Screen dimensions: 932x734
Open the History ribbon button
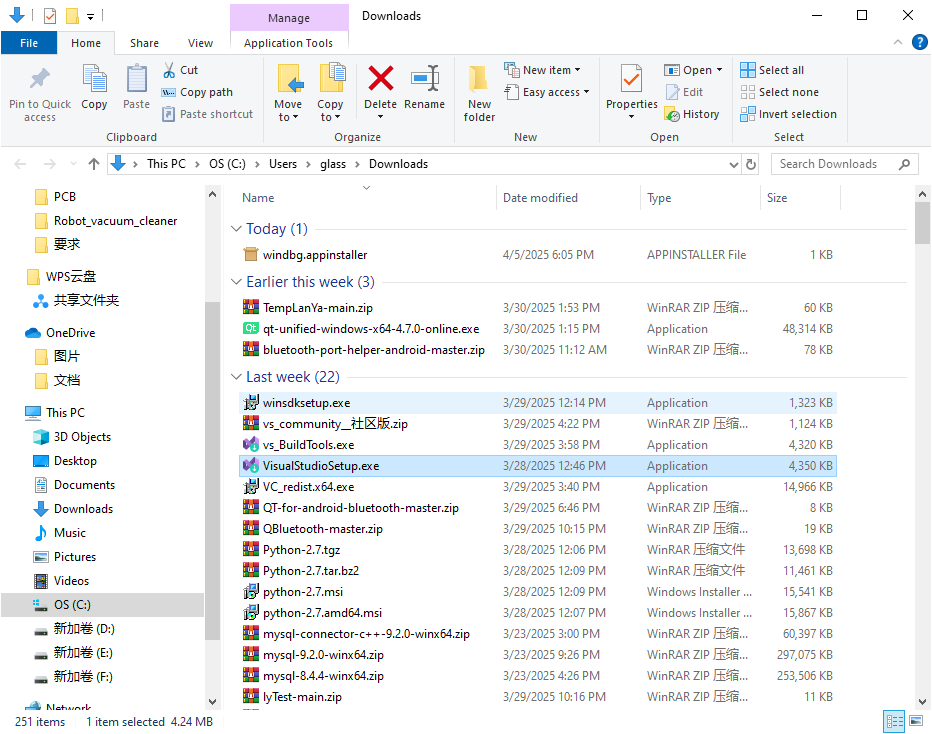tap(692, 114)
